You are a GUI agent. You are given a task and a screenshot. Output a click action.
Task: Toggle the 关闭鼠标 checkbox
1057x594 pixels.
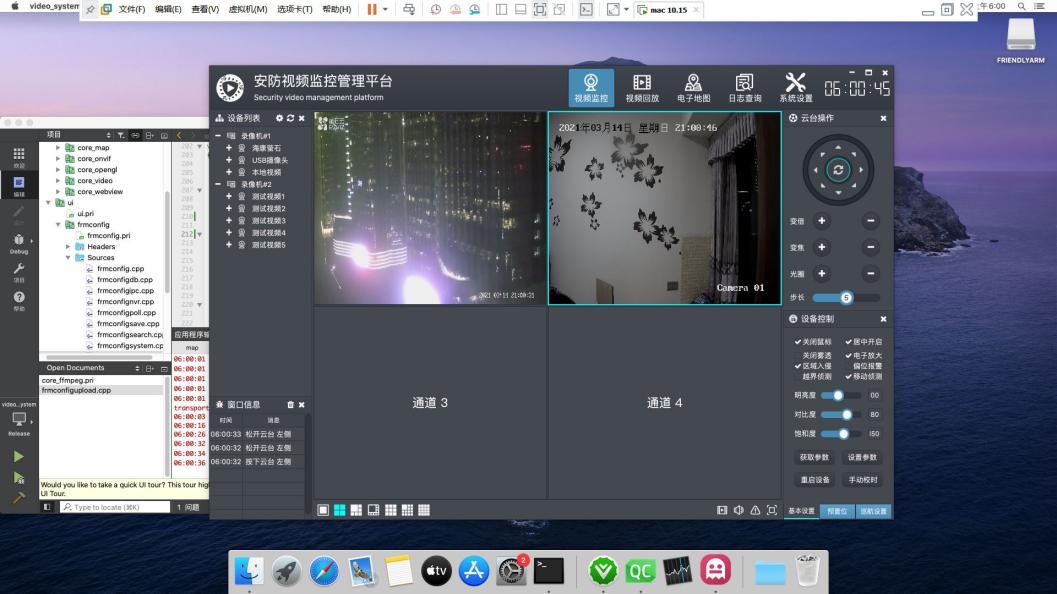[x=798, y=342]
